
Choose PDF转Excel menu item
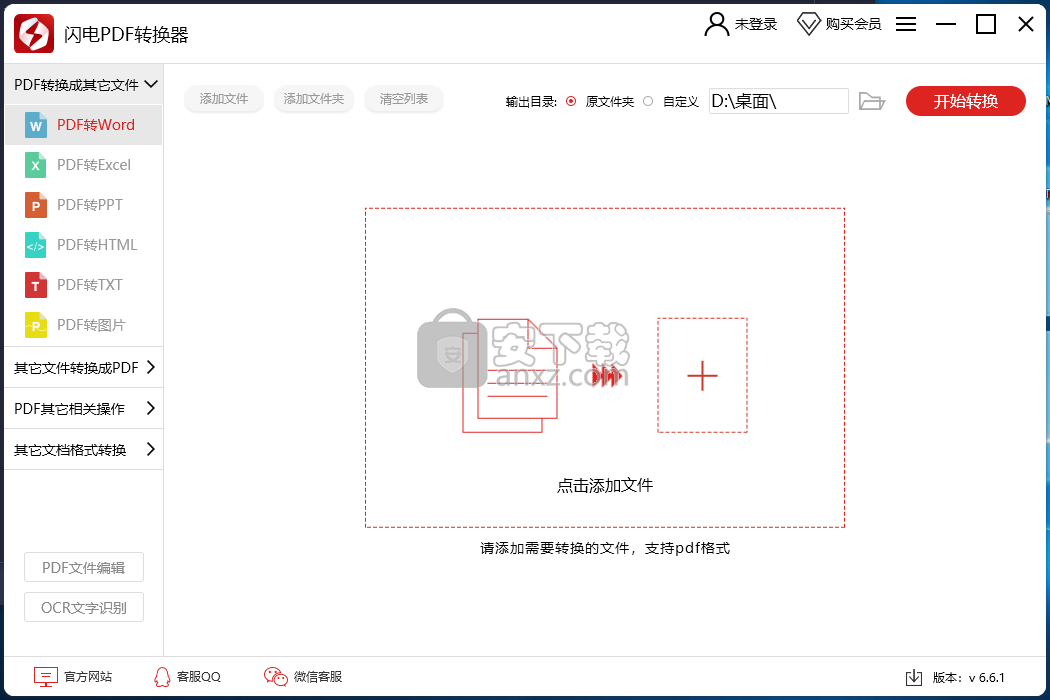(x=84, y=165)
